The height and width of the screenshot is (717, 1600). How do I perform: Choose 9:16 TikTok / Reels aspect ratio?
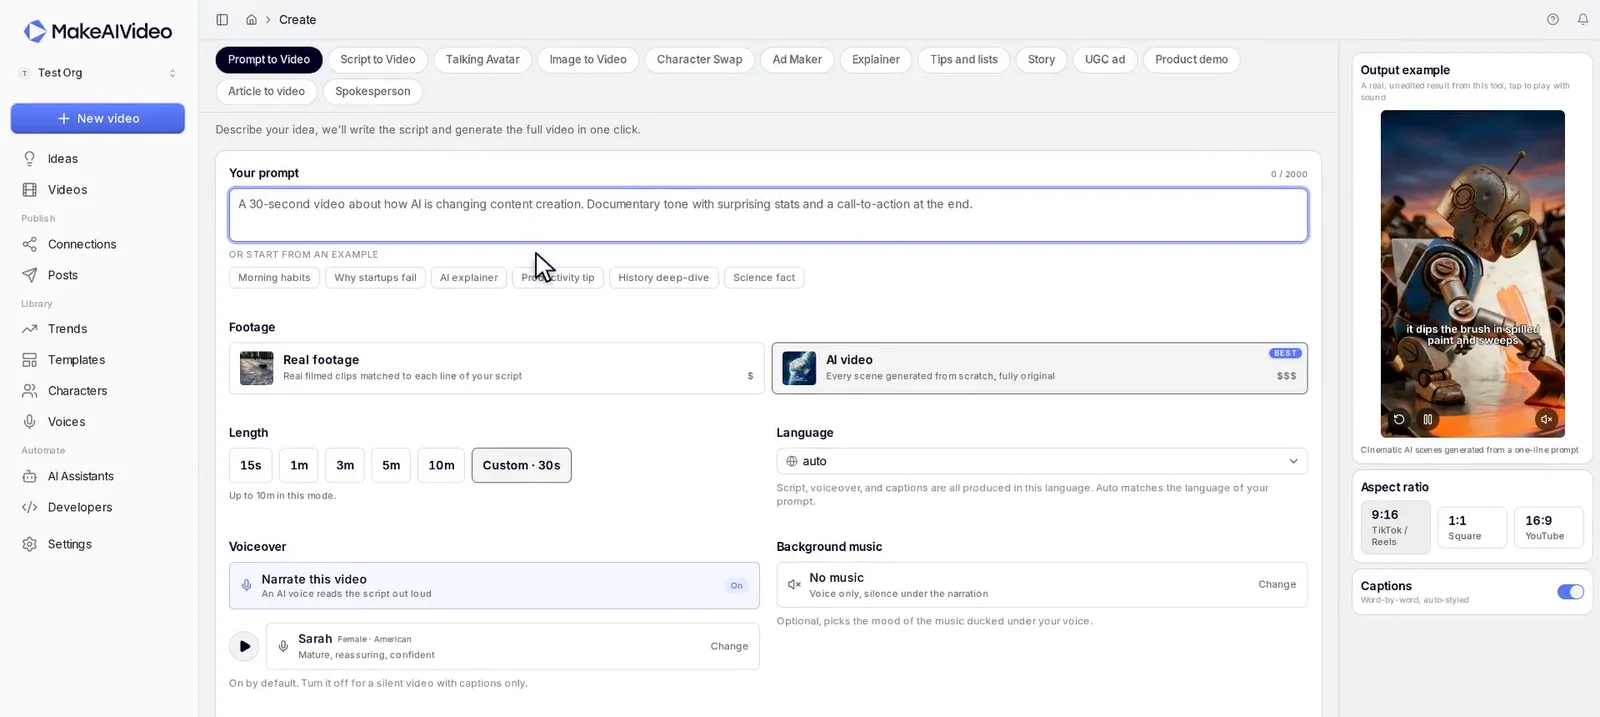(x=1395, y=527)
